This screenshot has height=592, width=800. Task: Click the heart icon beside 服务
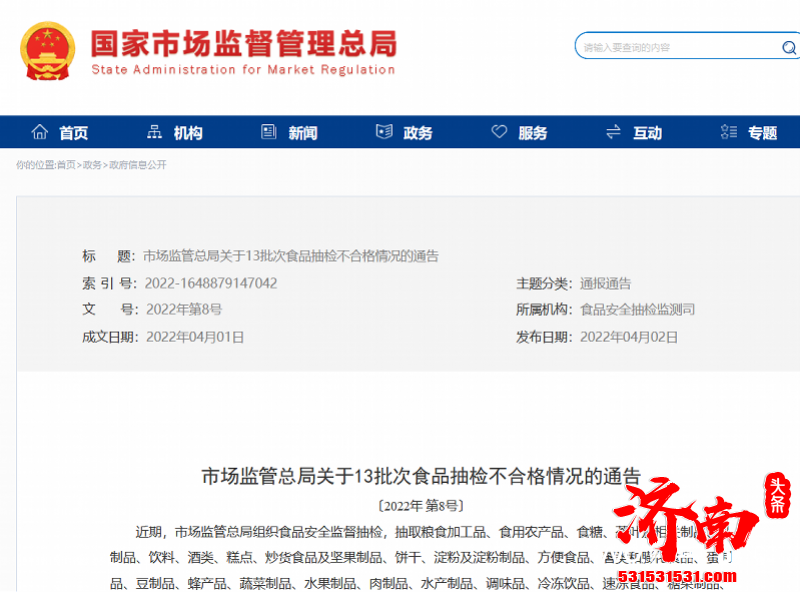[x=499, y=131]
